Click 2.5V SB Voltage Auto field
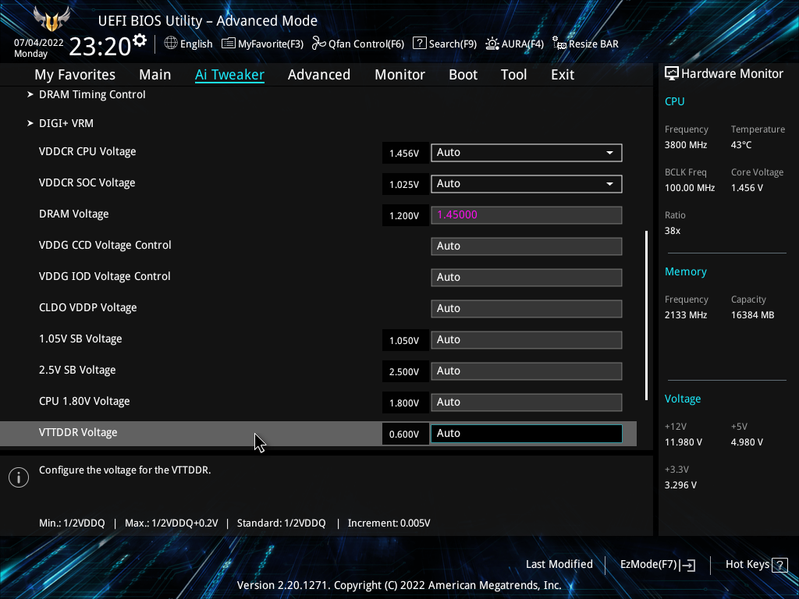This screenshot has width=799, height=599. point(526,371)
